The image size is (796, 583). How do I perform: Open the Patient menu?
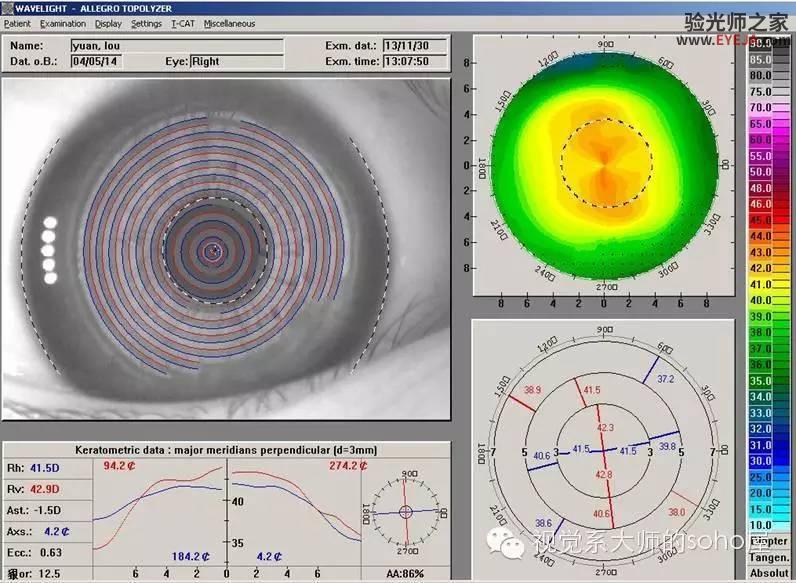tap(17, 23)
